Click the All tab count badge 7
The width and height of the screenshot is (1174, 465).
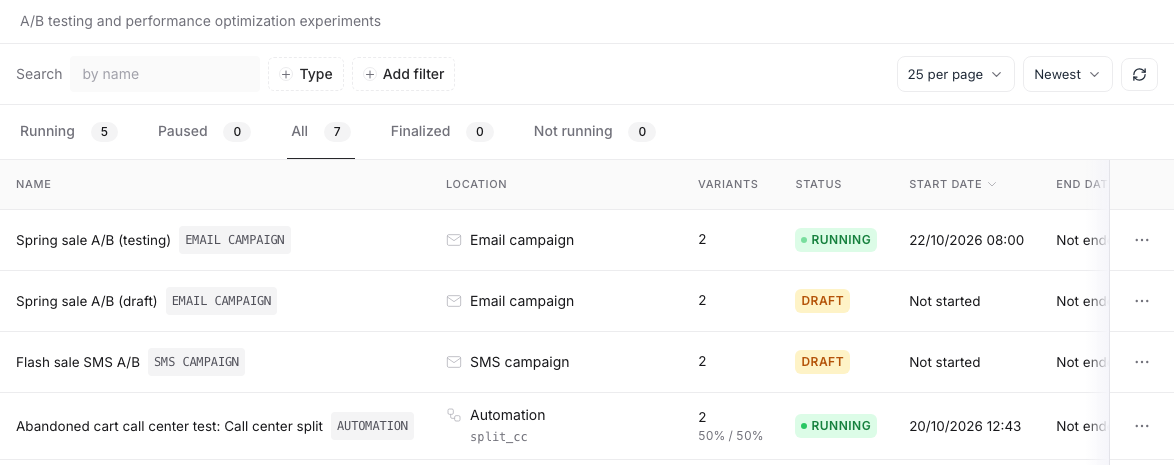pos(337,133)
